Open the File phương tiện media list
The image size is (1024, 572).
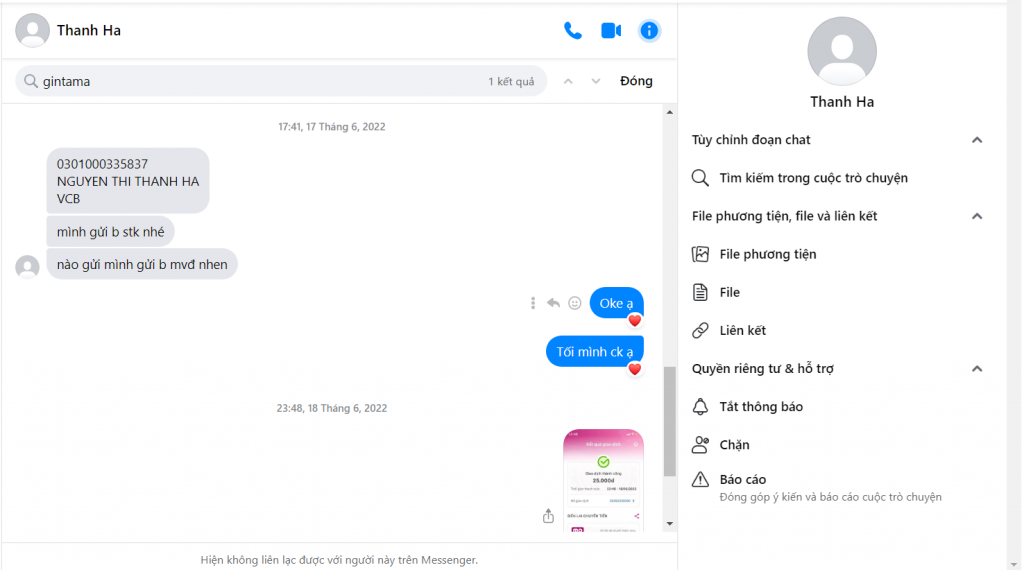(767, 254)
